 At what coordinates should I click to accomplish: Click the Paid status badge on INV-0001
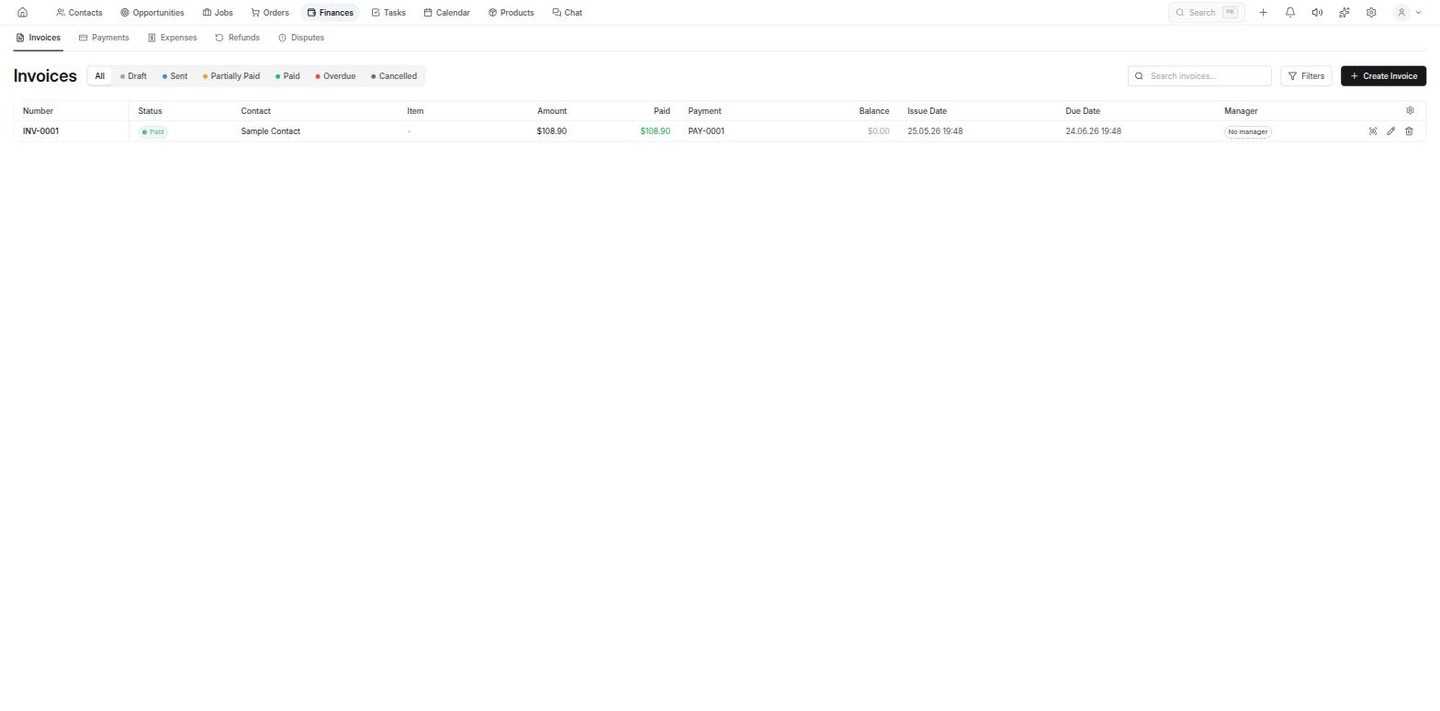tap(153, 132)
